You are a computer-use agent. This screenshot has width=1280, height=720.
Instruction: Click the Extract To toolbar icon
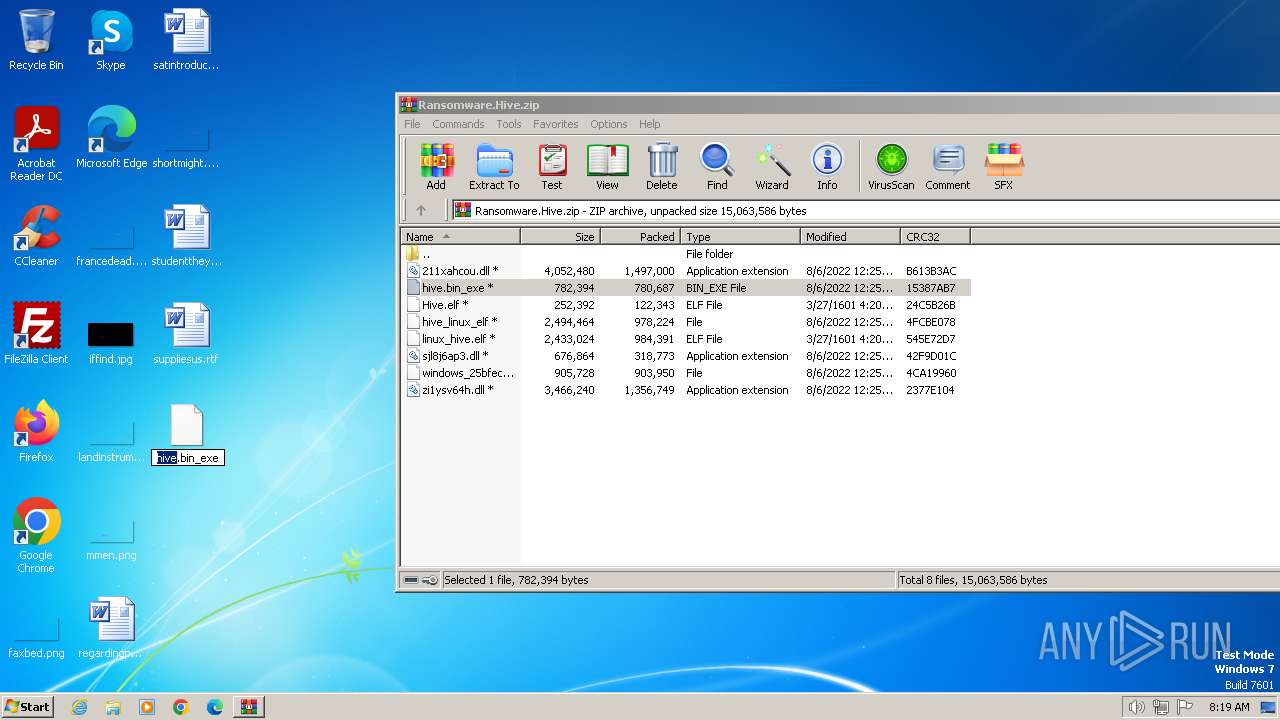click(x=494, y=166)
